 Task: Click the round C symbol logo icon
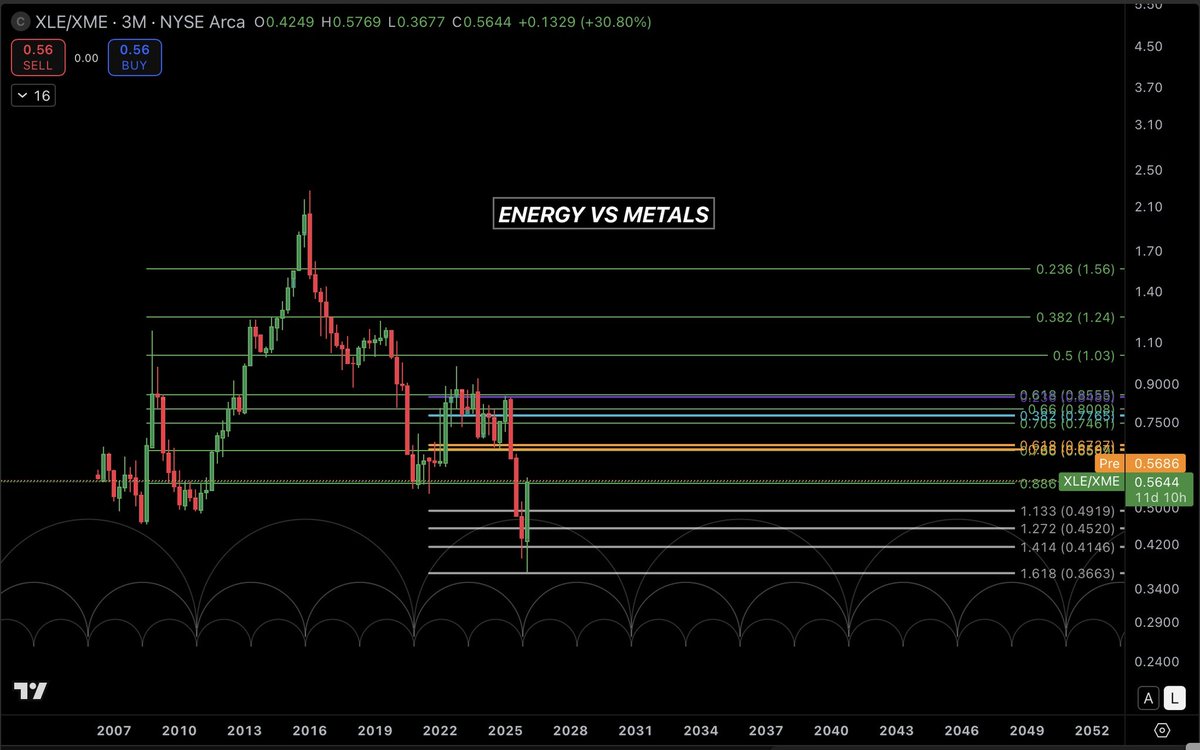click(22, 22)
